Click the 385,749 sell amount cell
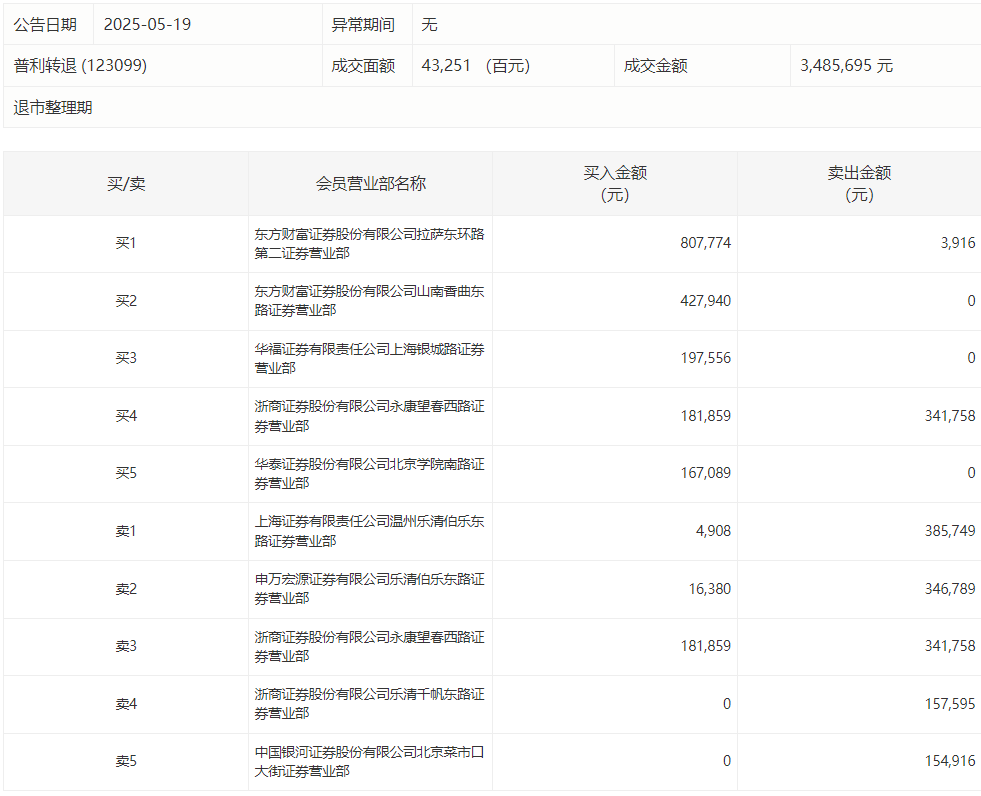Image resolution: width=981 pixels, height=796 pixels. pos(949,531)
